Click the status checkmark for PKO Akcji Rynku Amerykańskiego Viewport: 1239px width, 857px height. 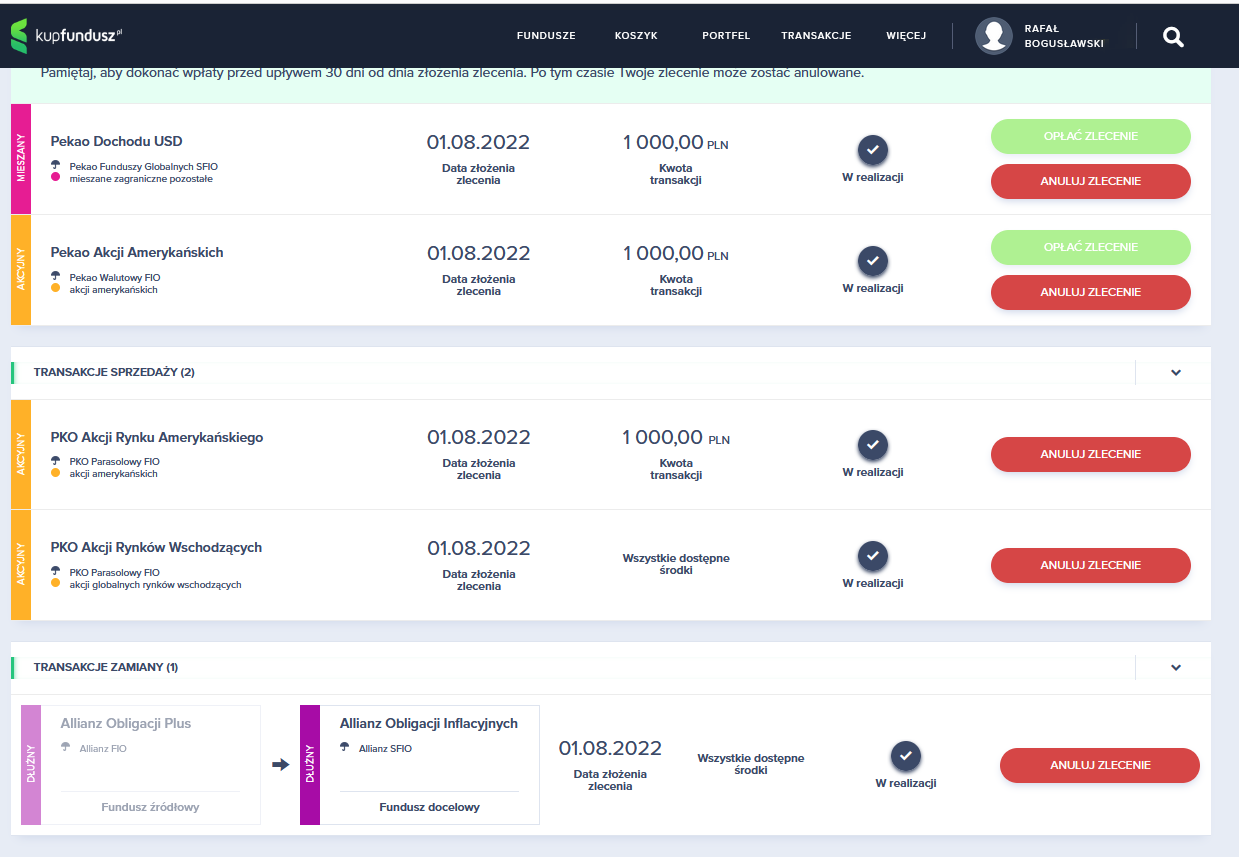[873, 446]
